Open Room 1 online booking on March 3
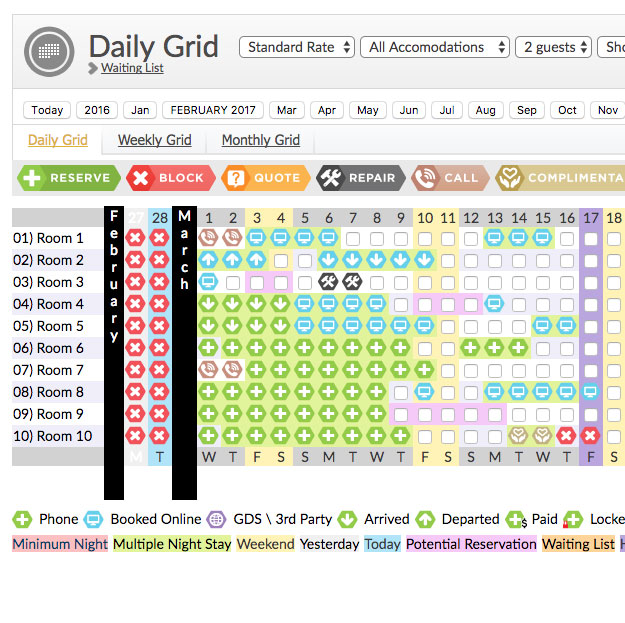This screenshot has height=623, width=625. coord(256,238)
